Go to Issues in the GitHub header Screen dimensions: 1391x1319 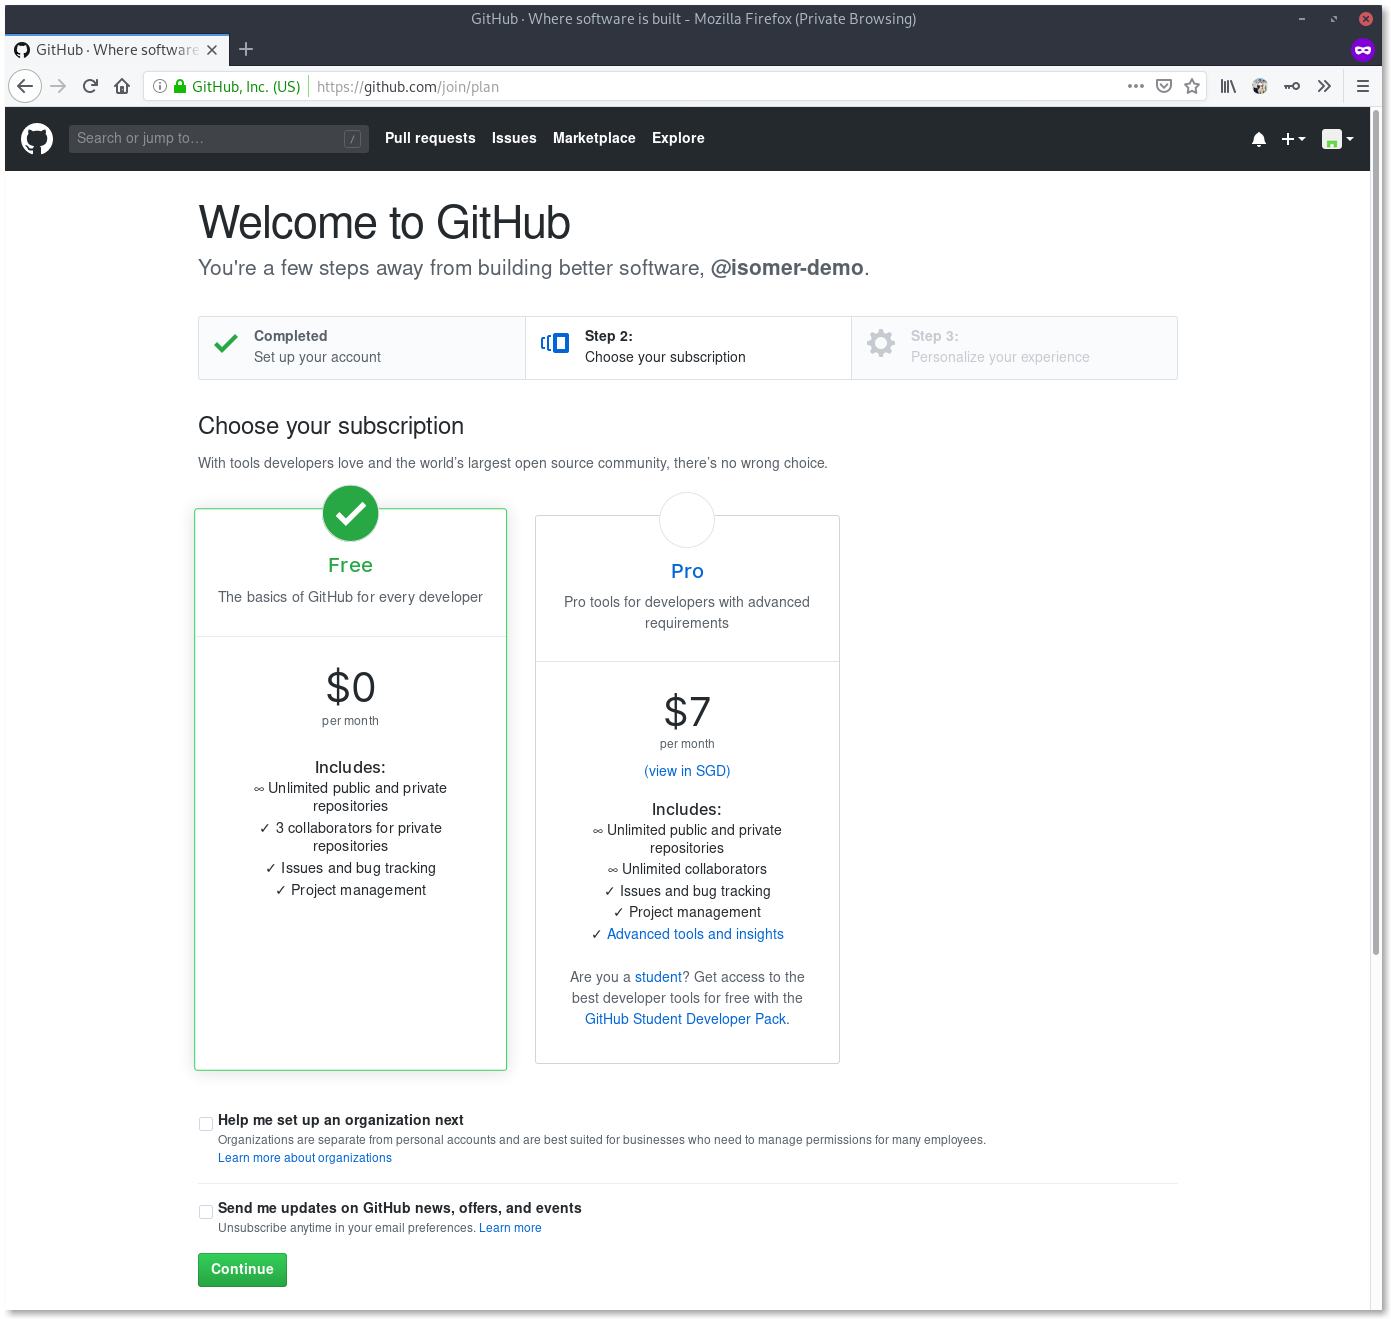(514, 138)
